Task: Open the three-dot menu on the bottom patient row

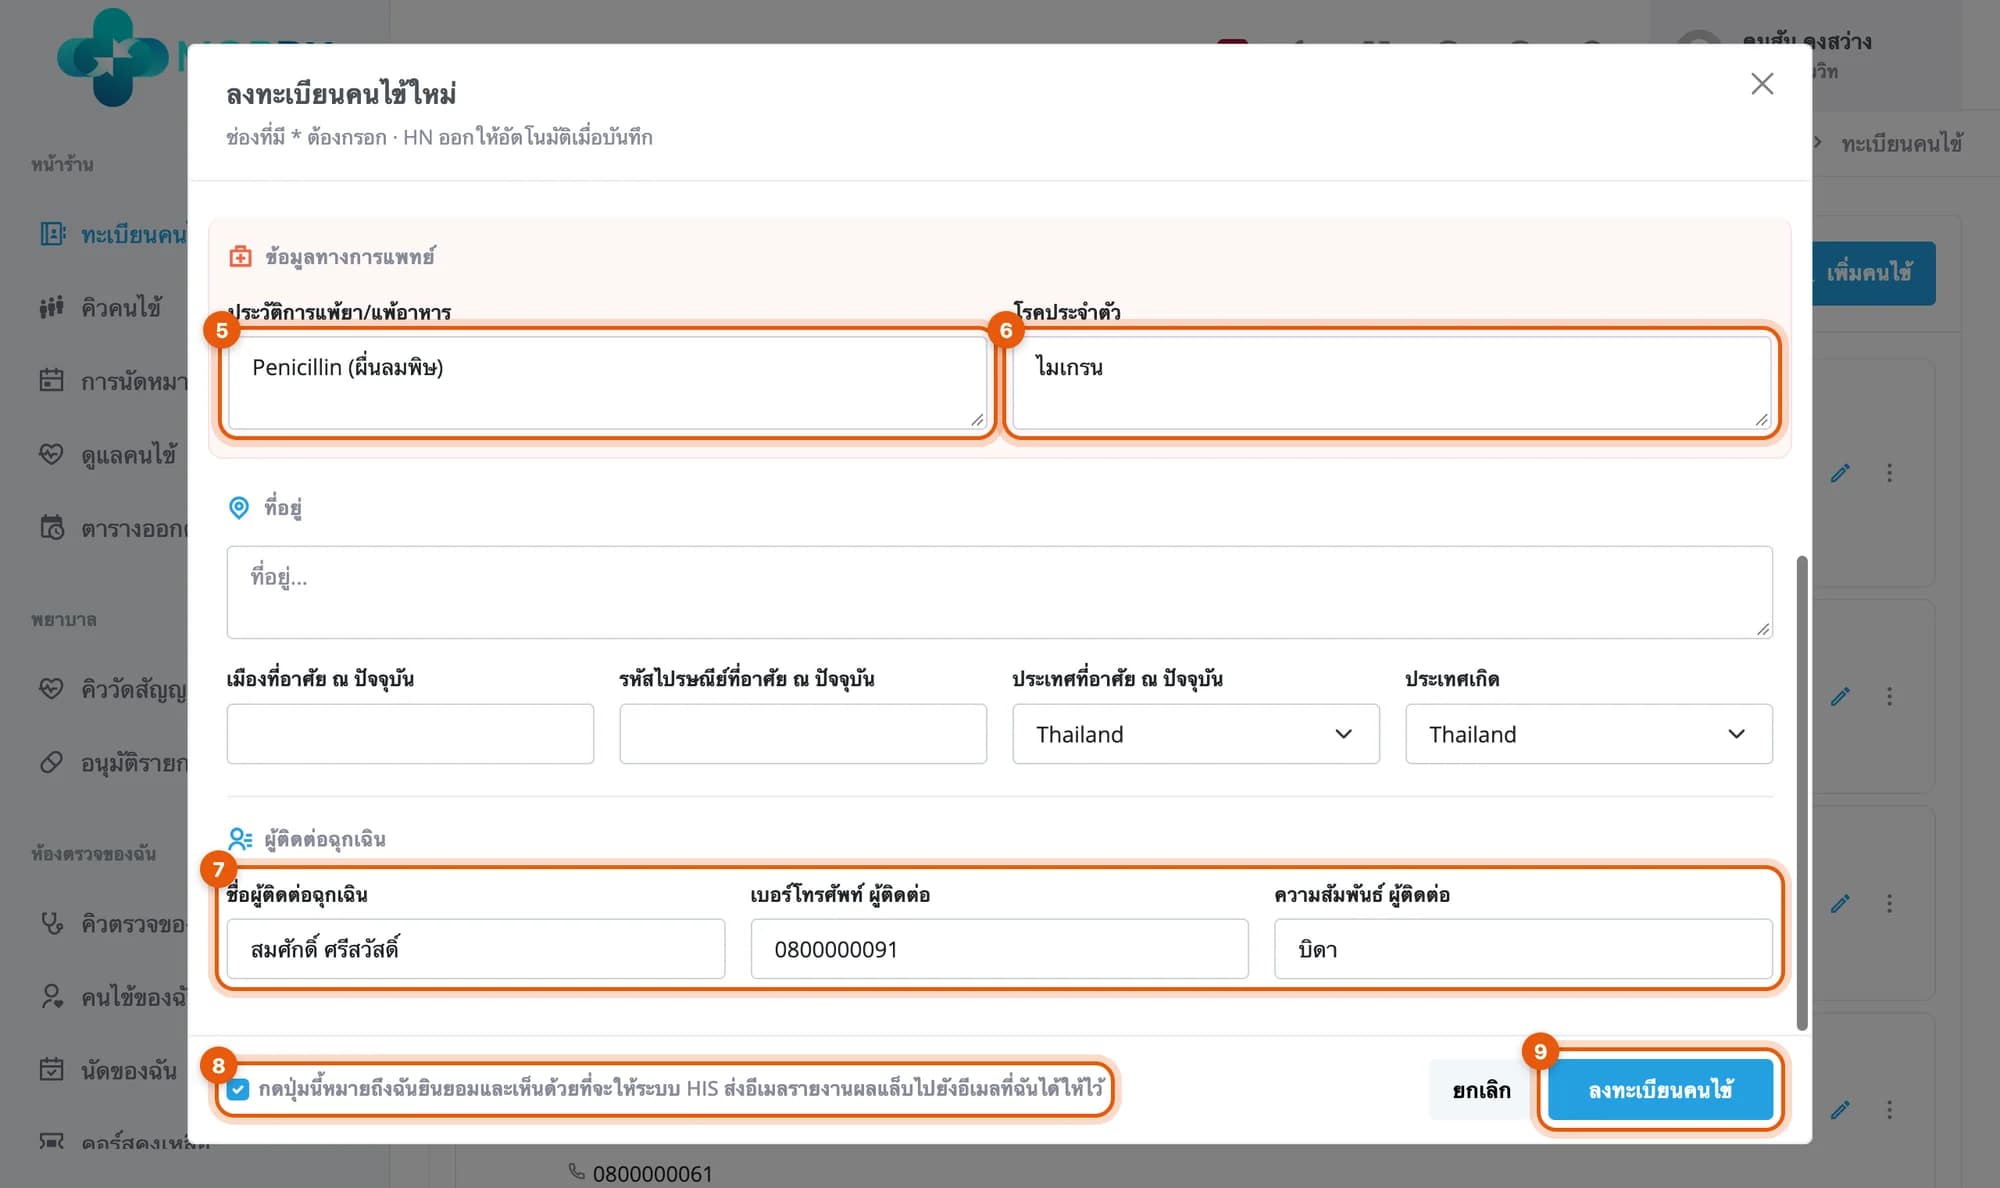Action: click(1889, 1110)
